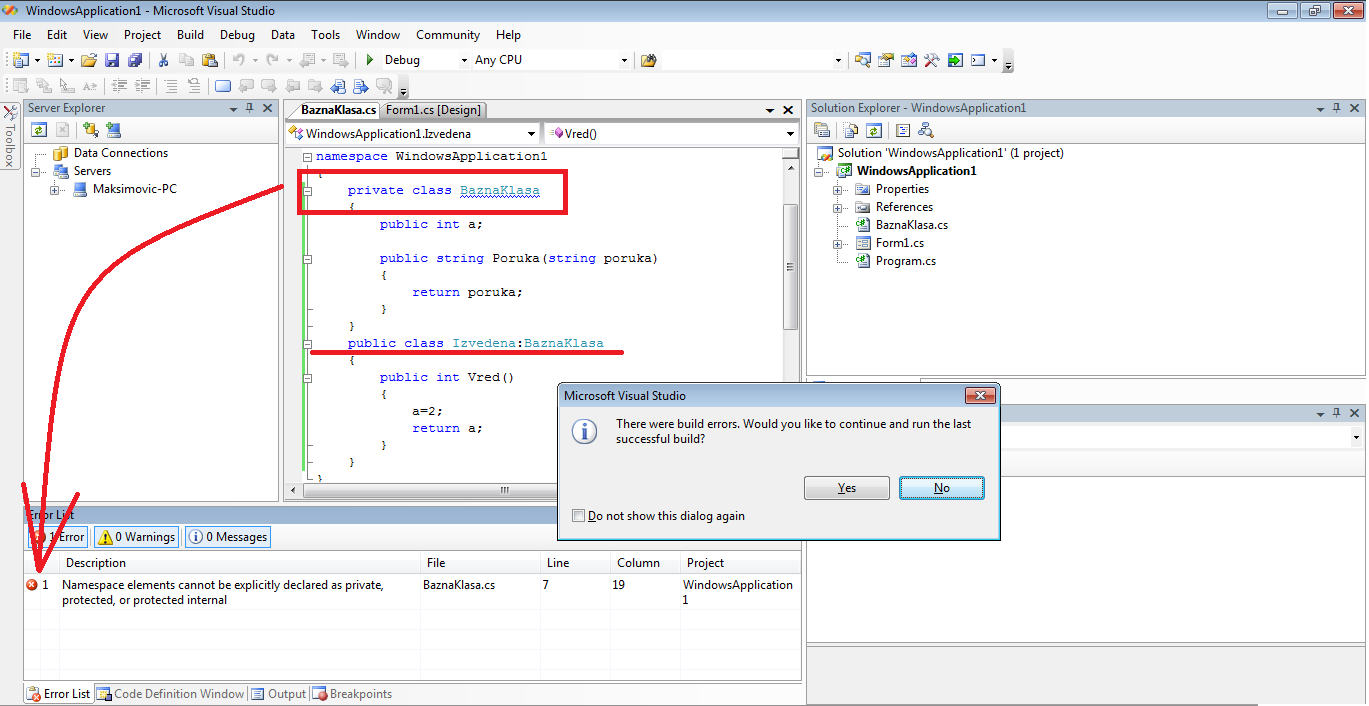
Task: Click the Save All toolbar icon
Action: click(134, 60)
